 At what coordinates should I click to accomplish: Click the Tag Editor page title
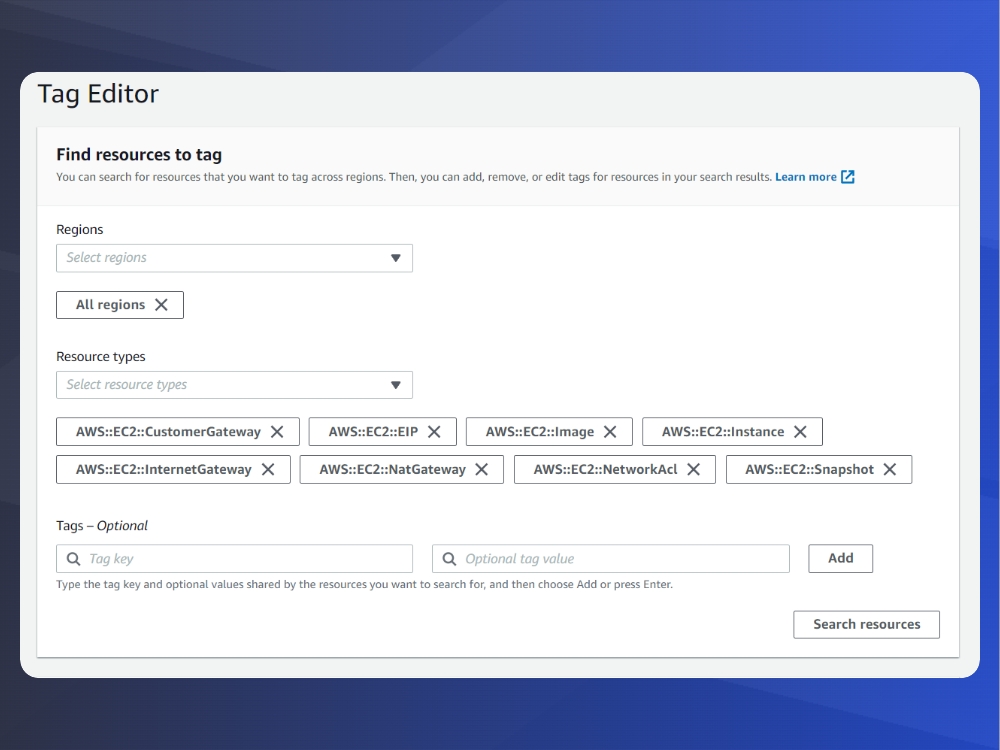click(x=98, y=94)
